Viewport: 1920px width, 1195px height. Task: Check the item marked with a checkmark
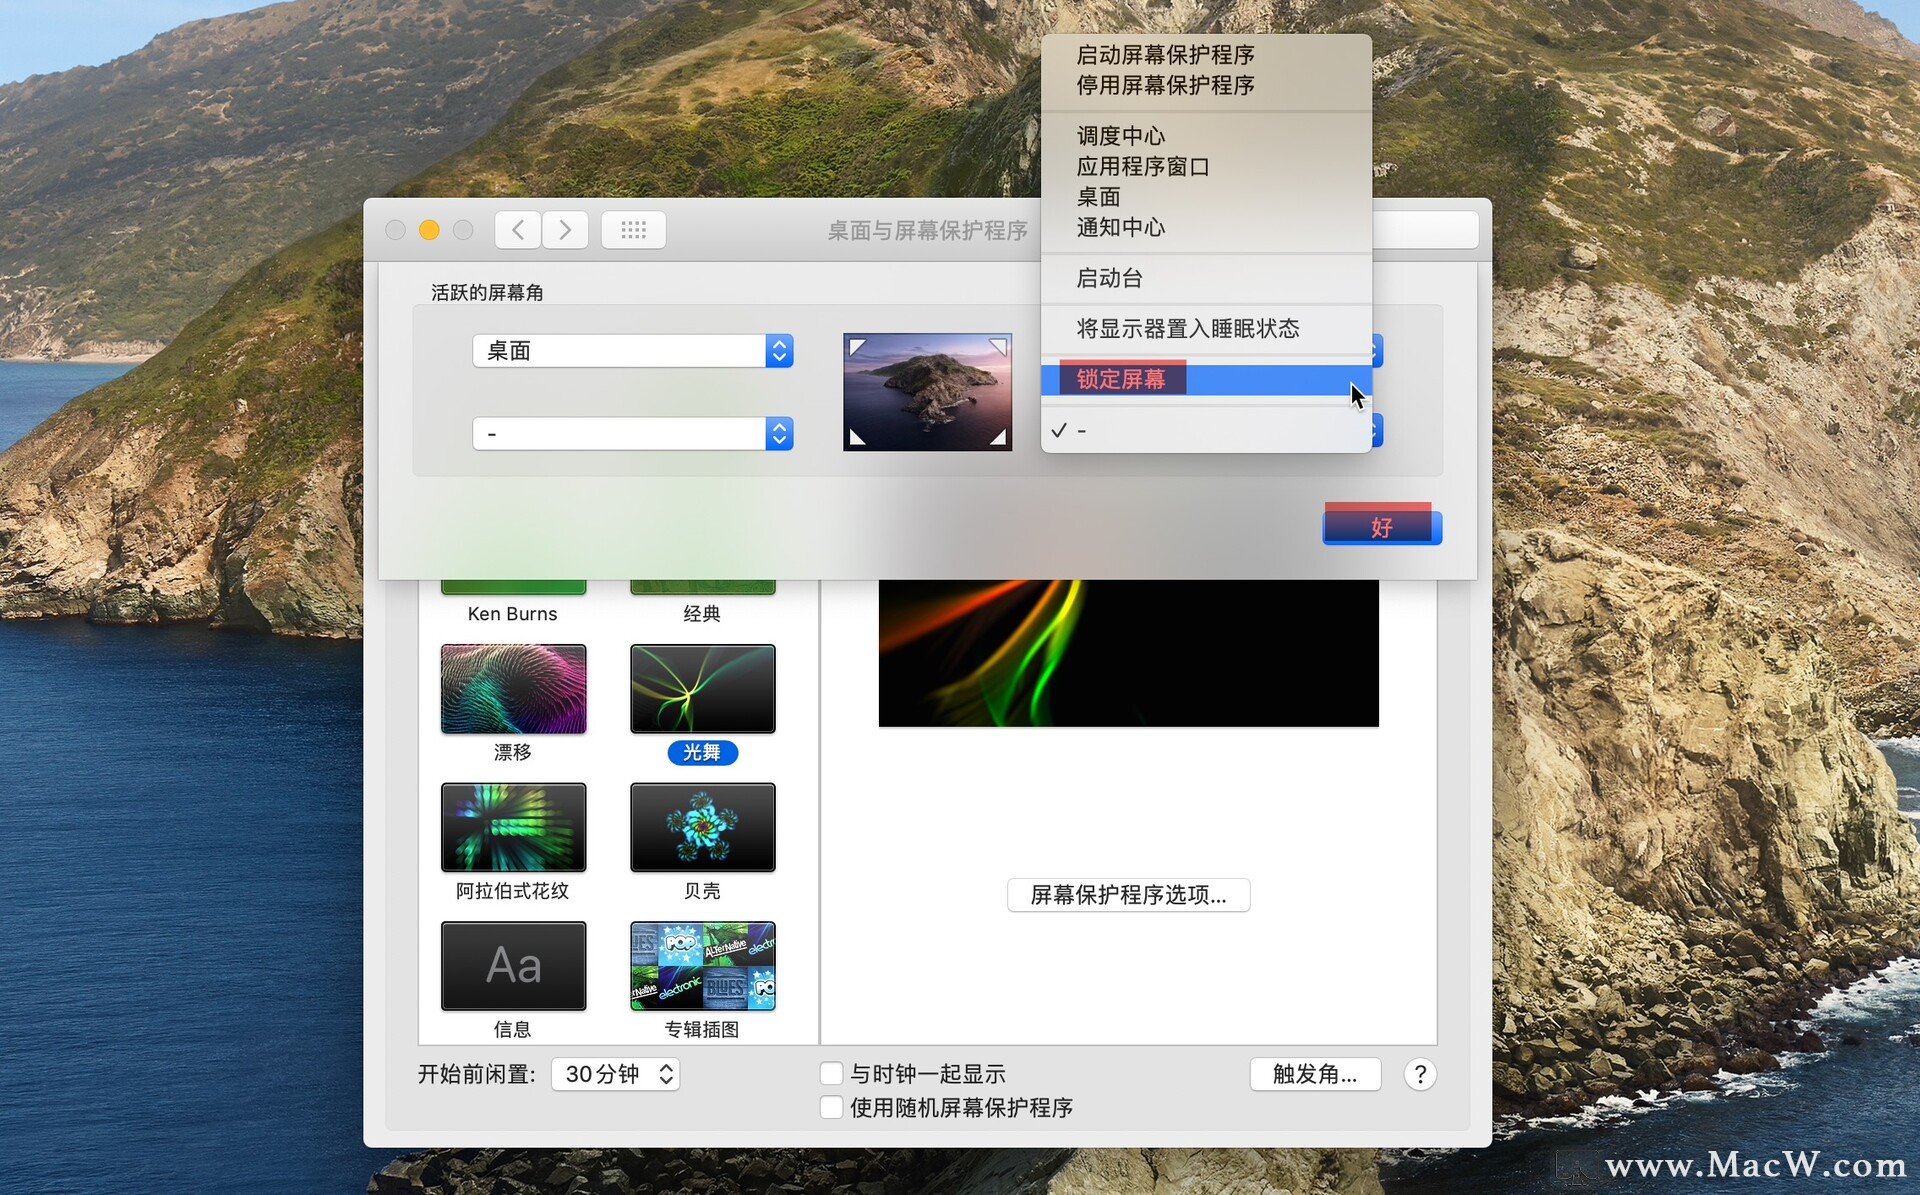pyautogui.click(x=1080, y=430)
